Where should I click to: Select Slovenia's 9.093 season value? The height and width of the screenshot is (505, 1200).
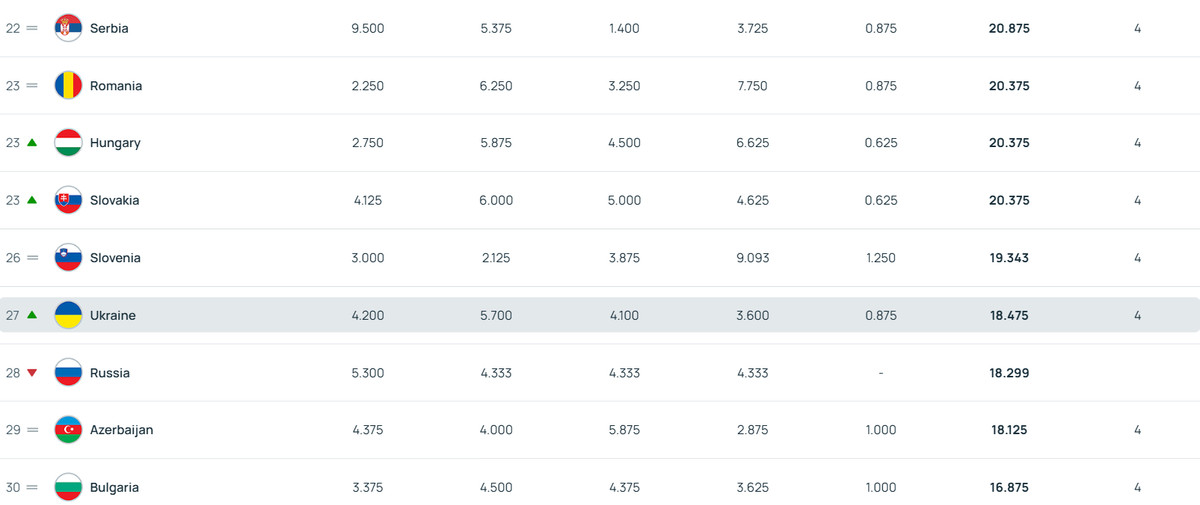coord(752,258)
